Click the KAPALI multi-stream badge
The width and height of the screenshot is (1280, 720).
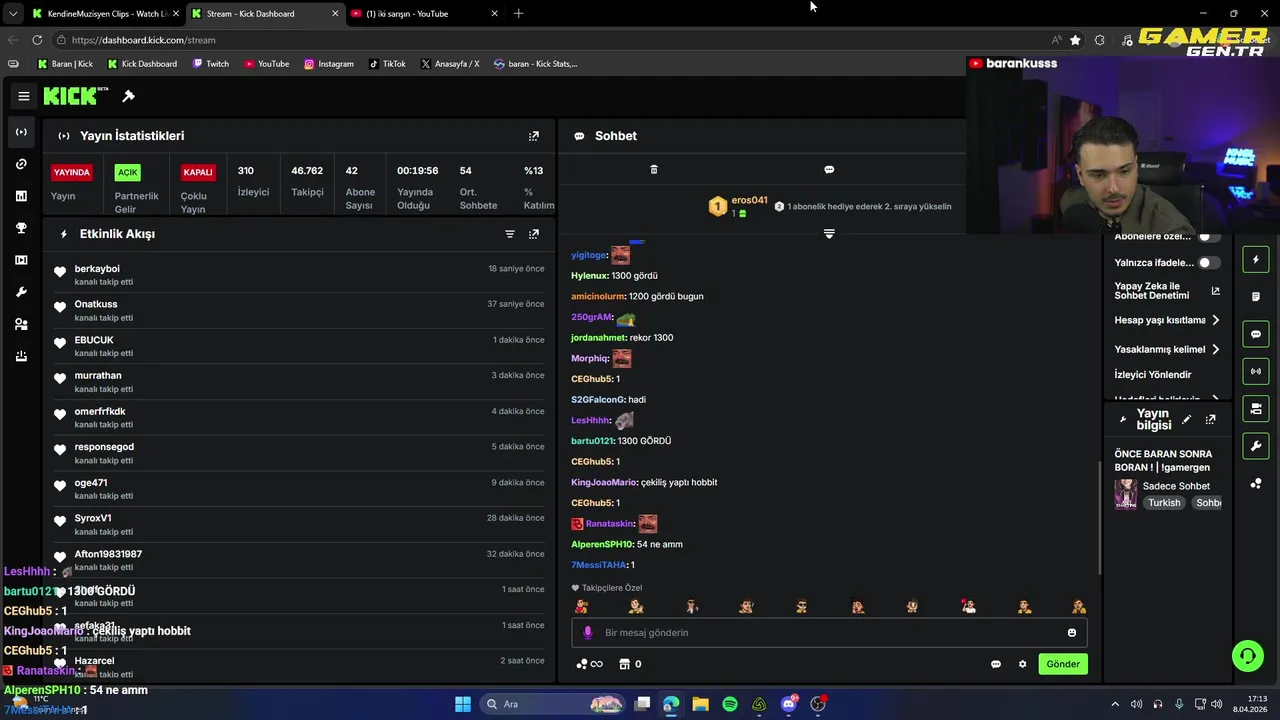(198, 172)
